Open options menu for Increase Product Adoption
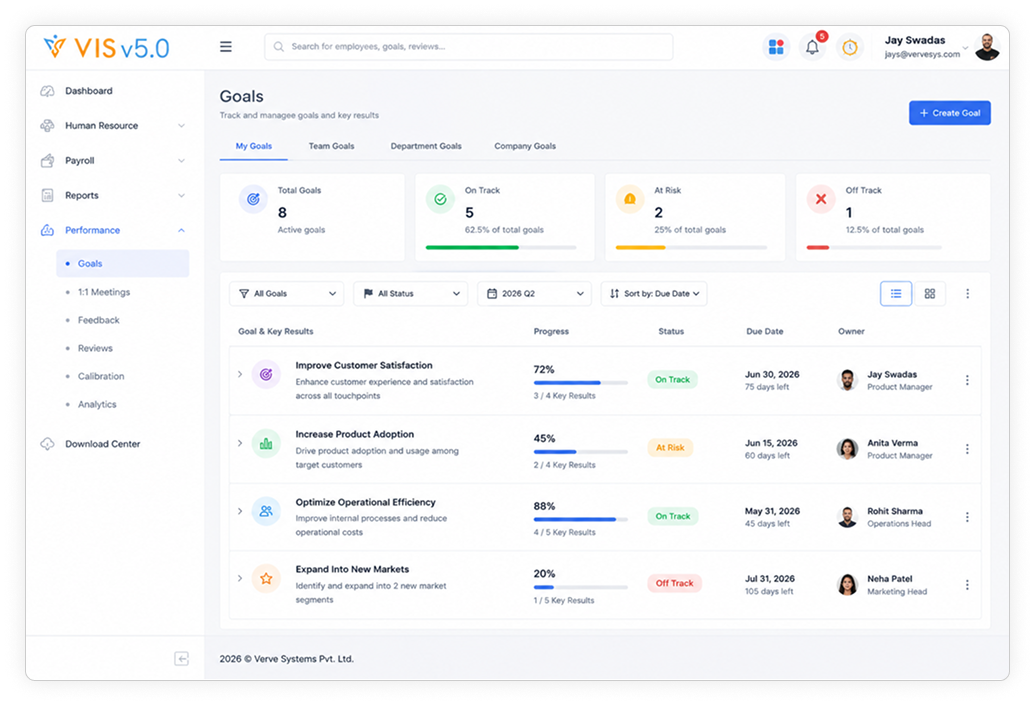1035x706 pixels. (967, 449)
